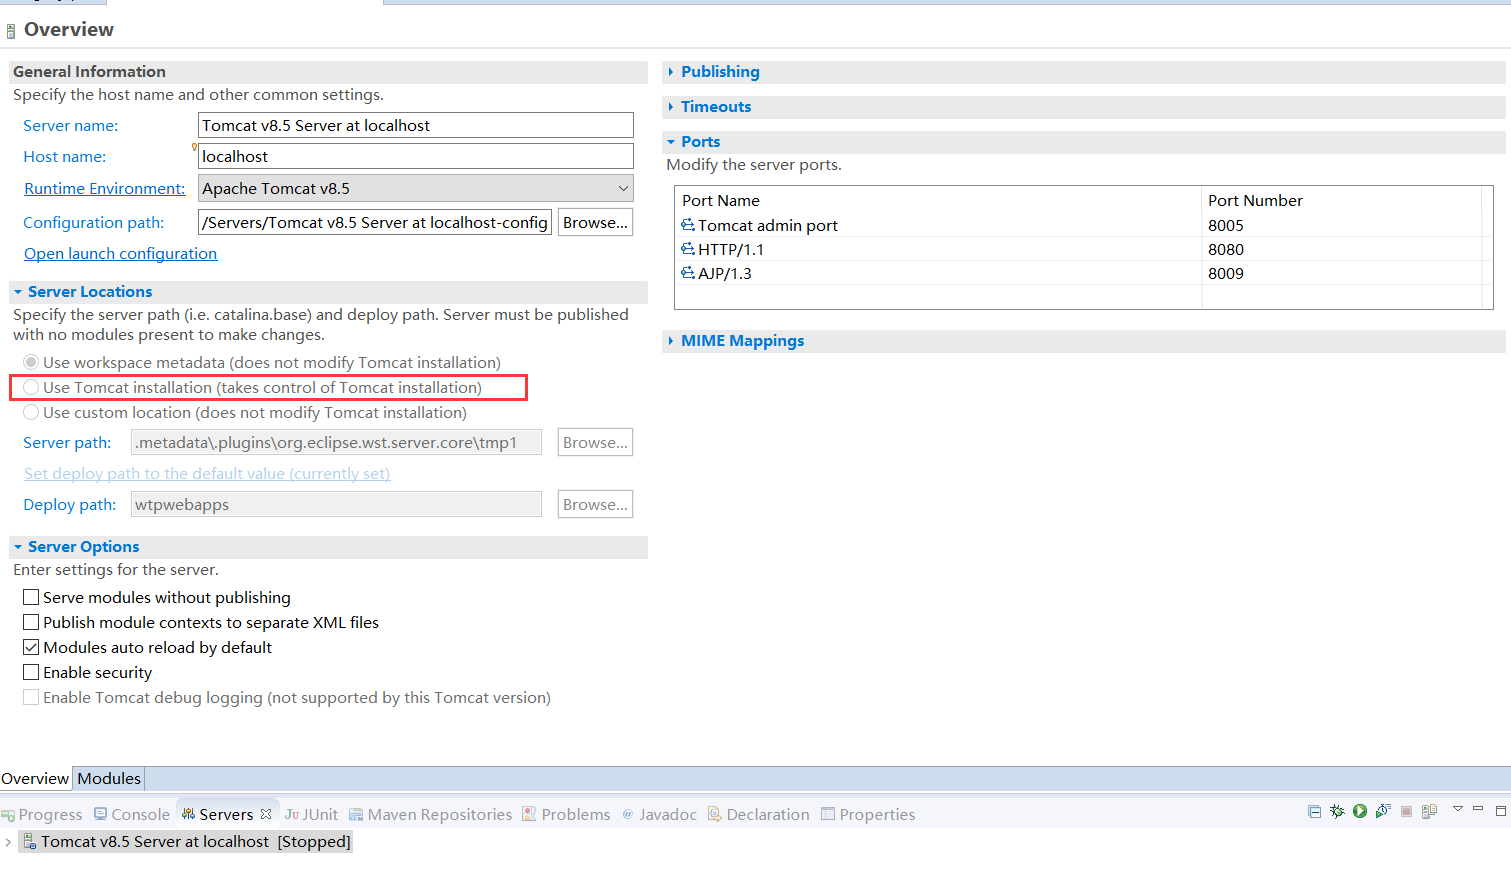Click Browse next to Deploy path
The height and width of the screenshot is (881, 1511).
click(595, 504)
